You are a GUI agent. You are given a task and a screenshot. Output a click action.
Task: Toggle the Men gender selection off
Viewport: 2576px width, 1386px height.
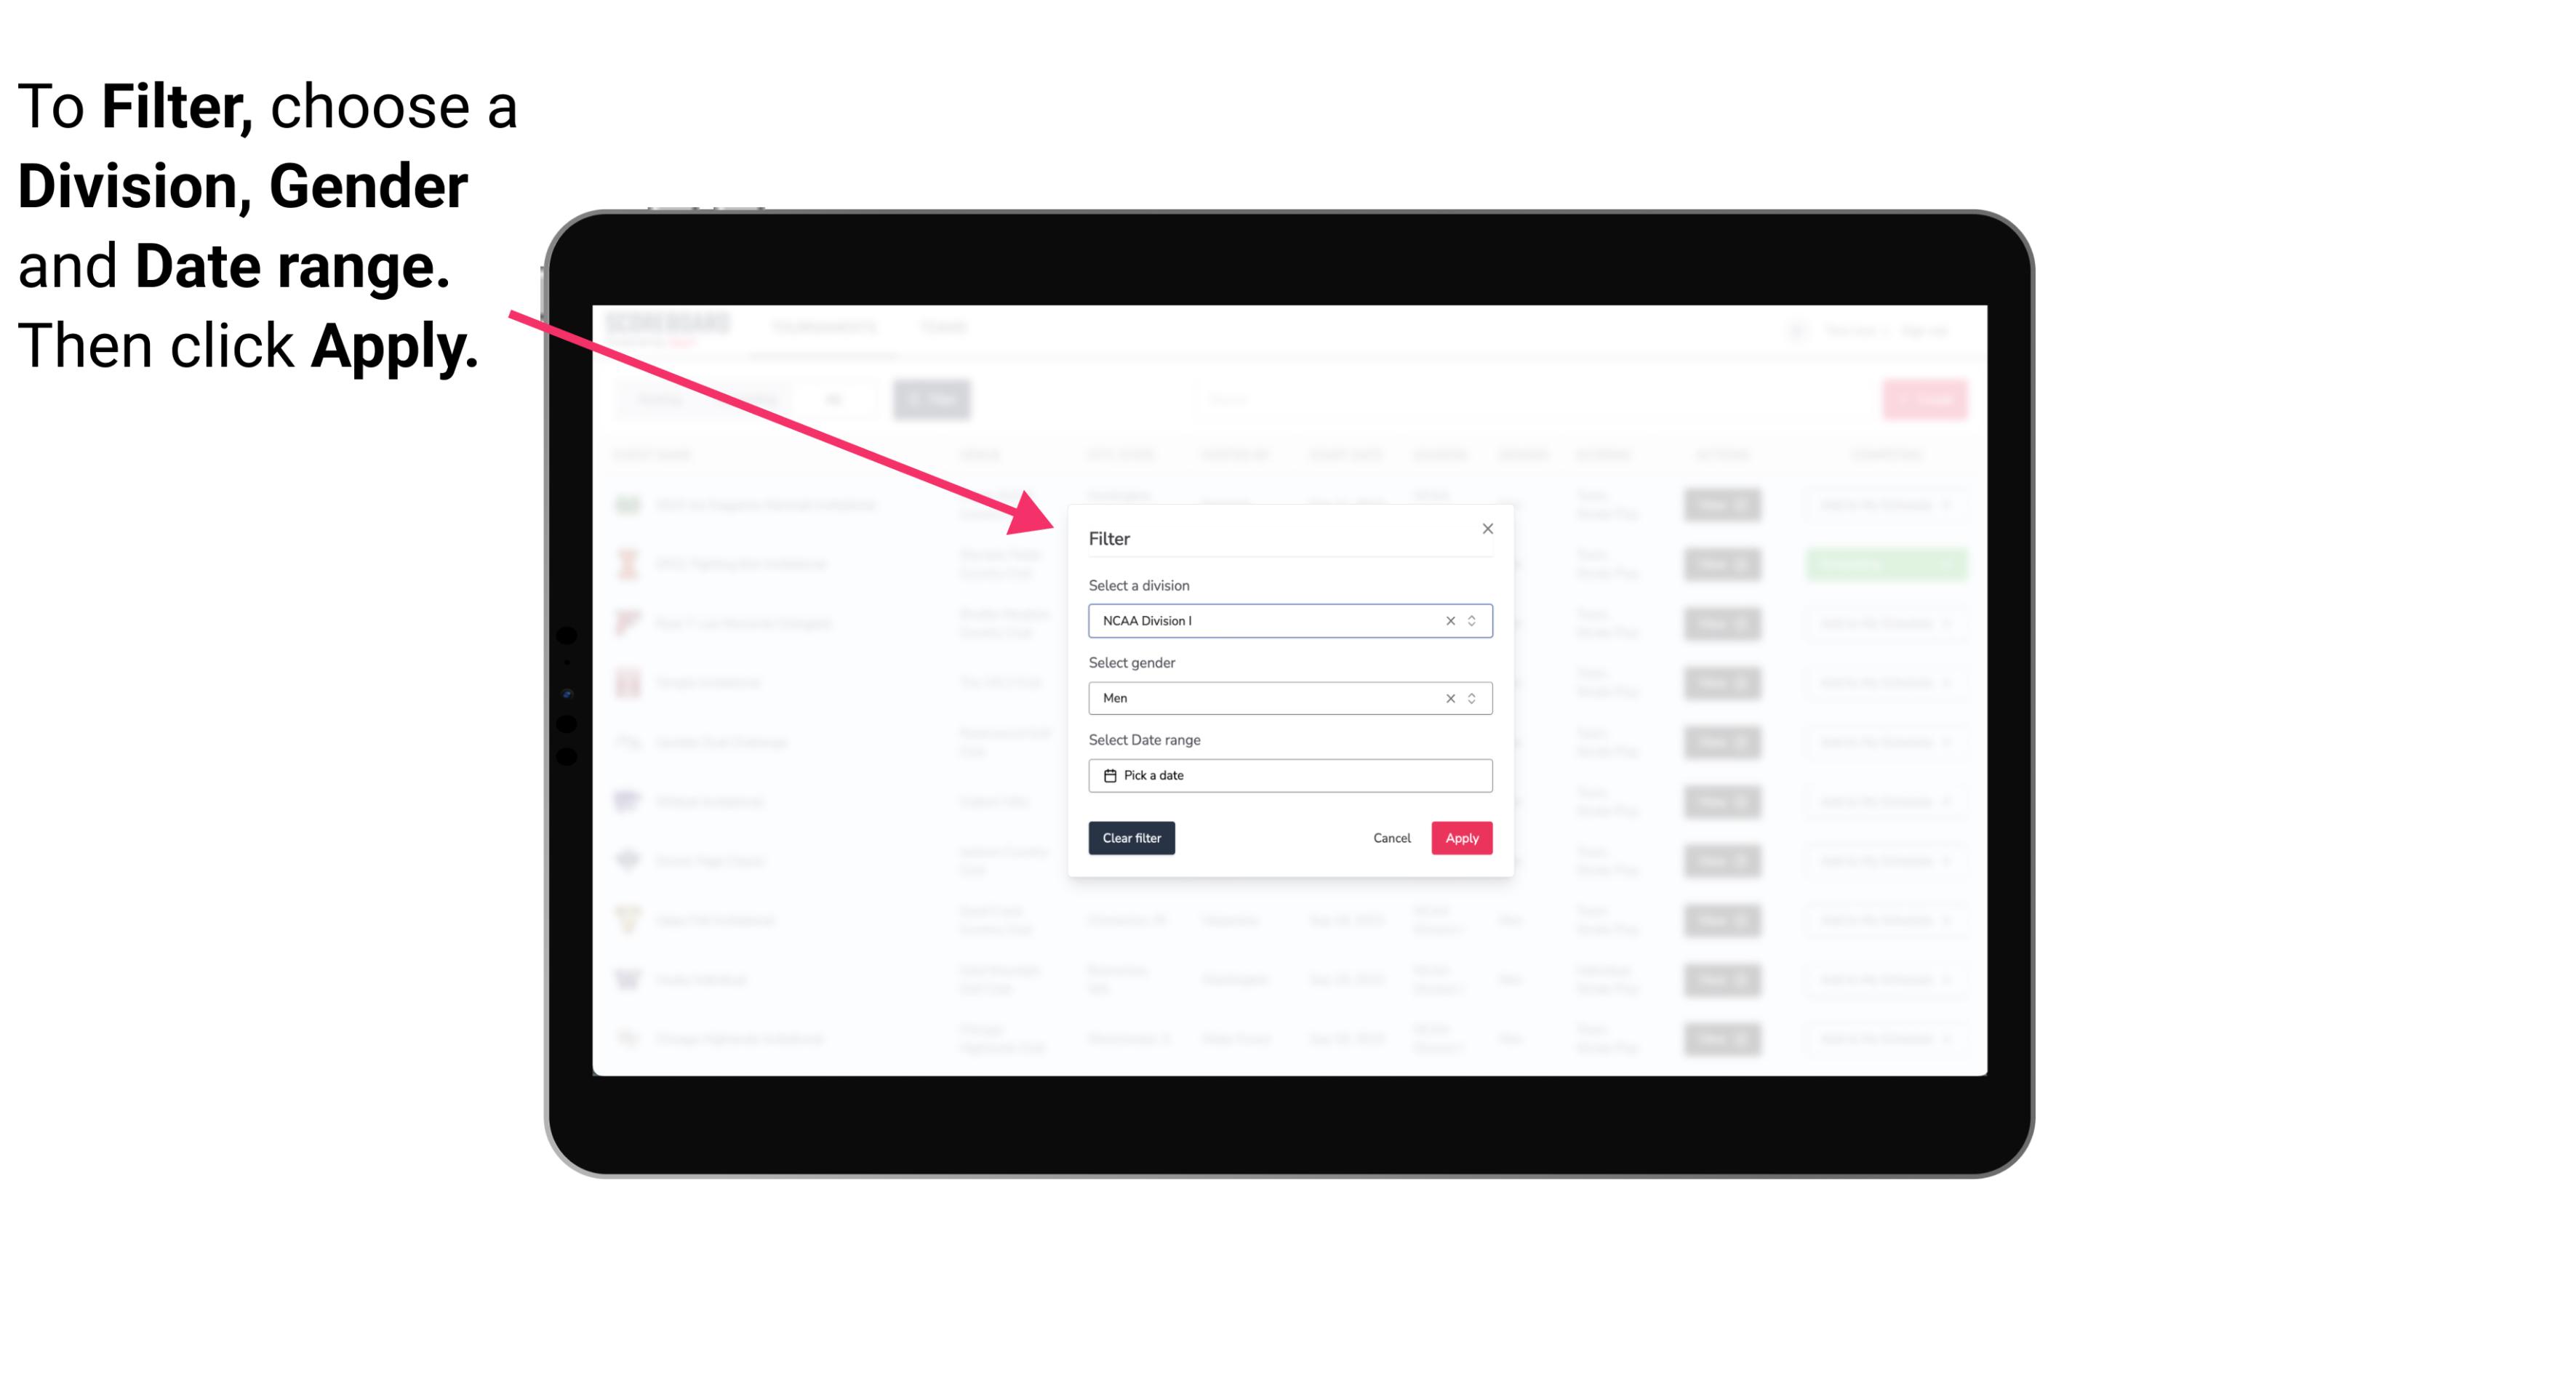point(1446,698)
